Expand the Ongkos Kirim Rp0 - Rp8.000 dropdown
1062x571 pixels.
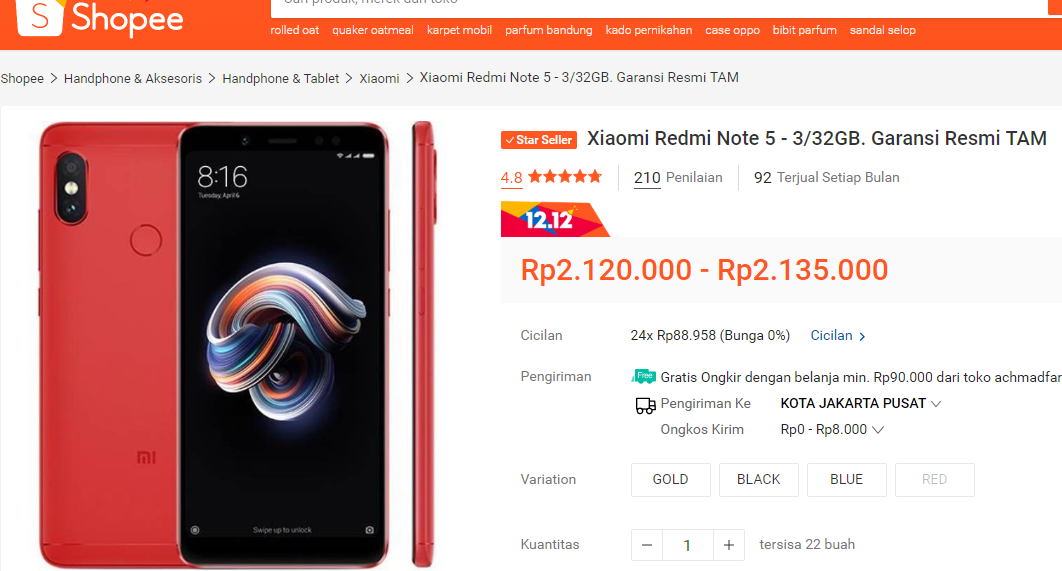pyautogui.click(x=832, y=429)
